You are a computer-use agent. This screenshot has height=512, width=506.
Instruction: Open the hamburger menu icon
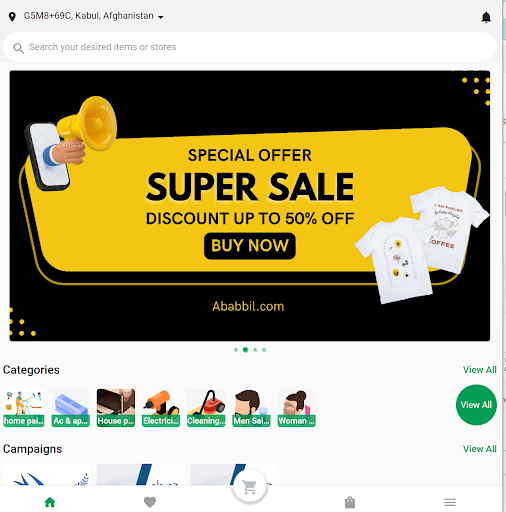[450, 502]
